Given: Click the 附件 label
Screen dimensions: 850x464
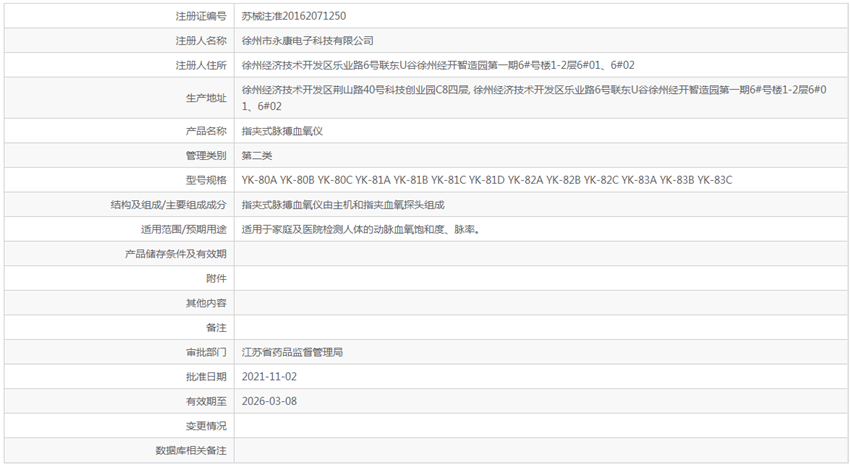Looking at the screenshot, I should click(216, 279).
